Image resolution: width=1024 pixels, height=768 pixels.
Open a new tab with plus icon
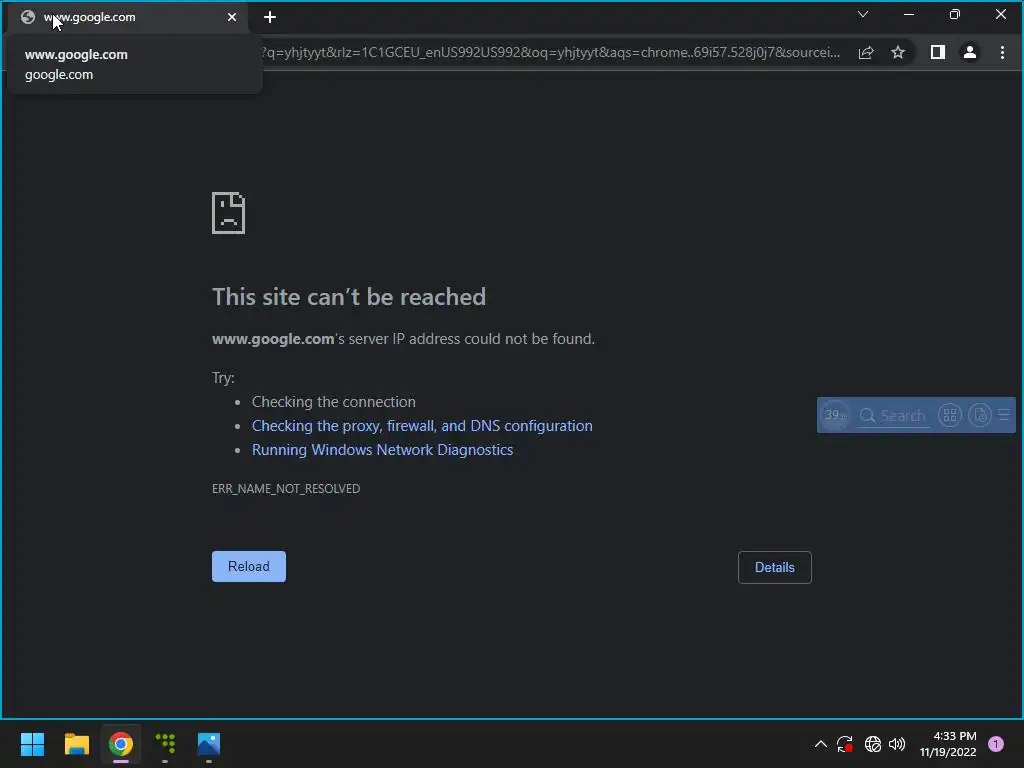click(270, 17)
